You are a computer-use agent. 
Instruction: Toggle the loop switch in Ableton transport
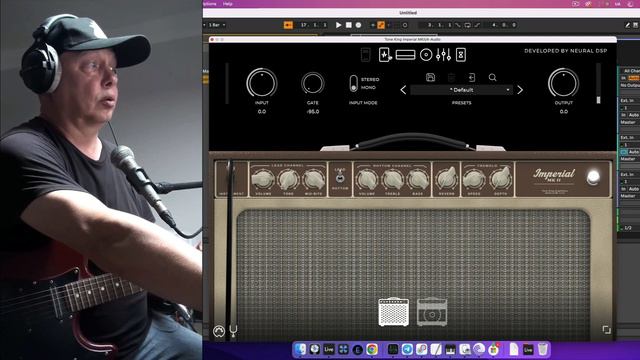coord(467,25)
